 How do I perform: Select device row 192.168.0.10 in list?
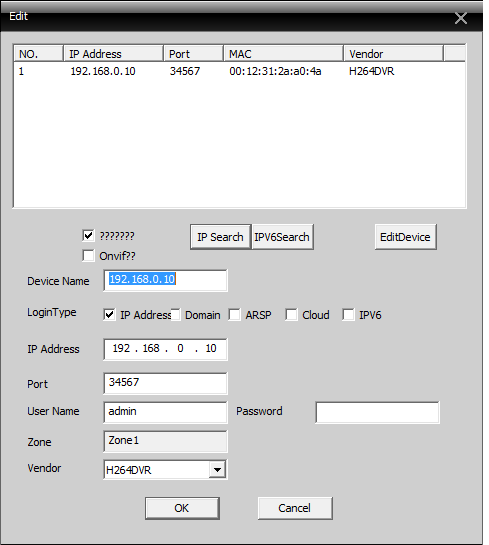pyautogui.click(x=239, y=71)
